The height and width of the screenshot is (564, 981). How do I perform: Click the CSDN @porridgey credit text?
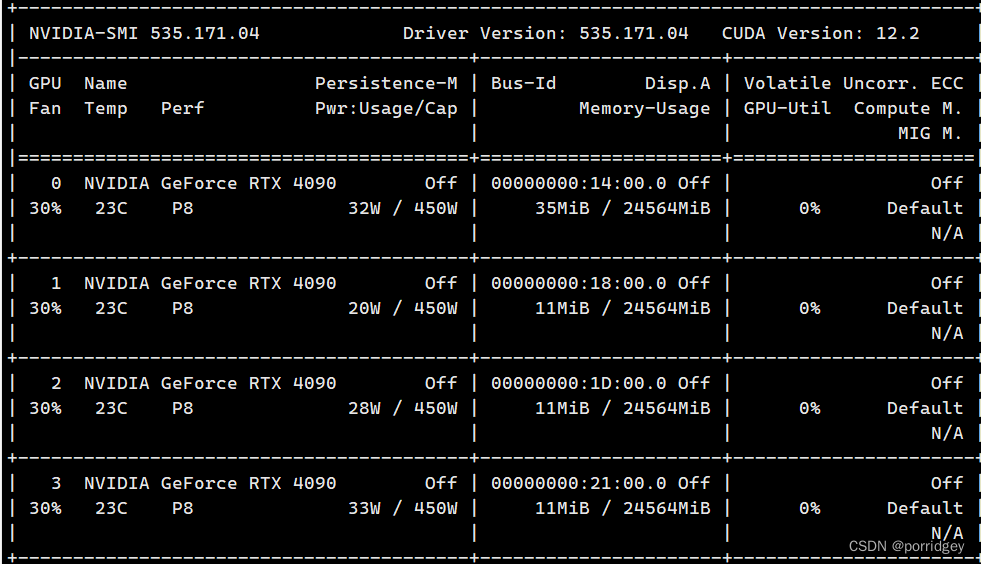click(x=907, y=546)
